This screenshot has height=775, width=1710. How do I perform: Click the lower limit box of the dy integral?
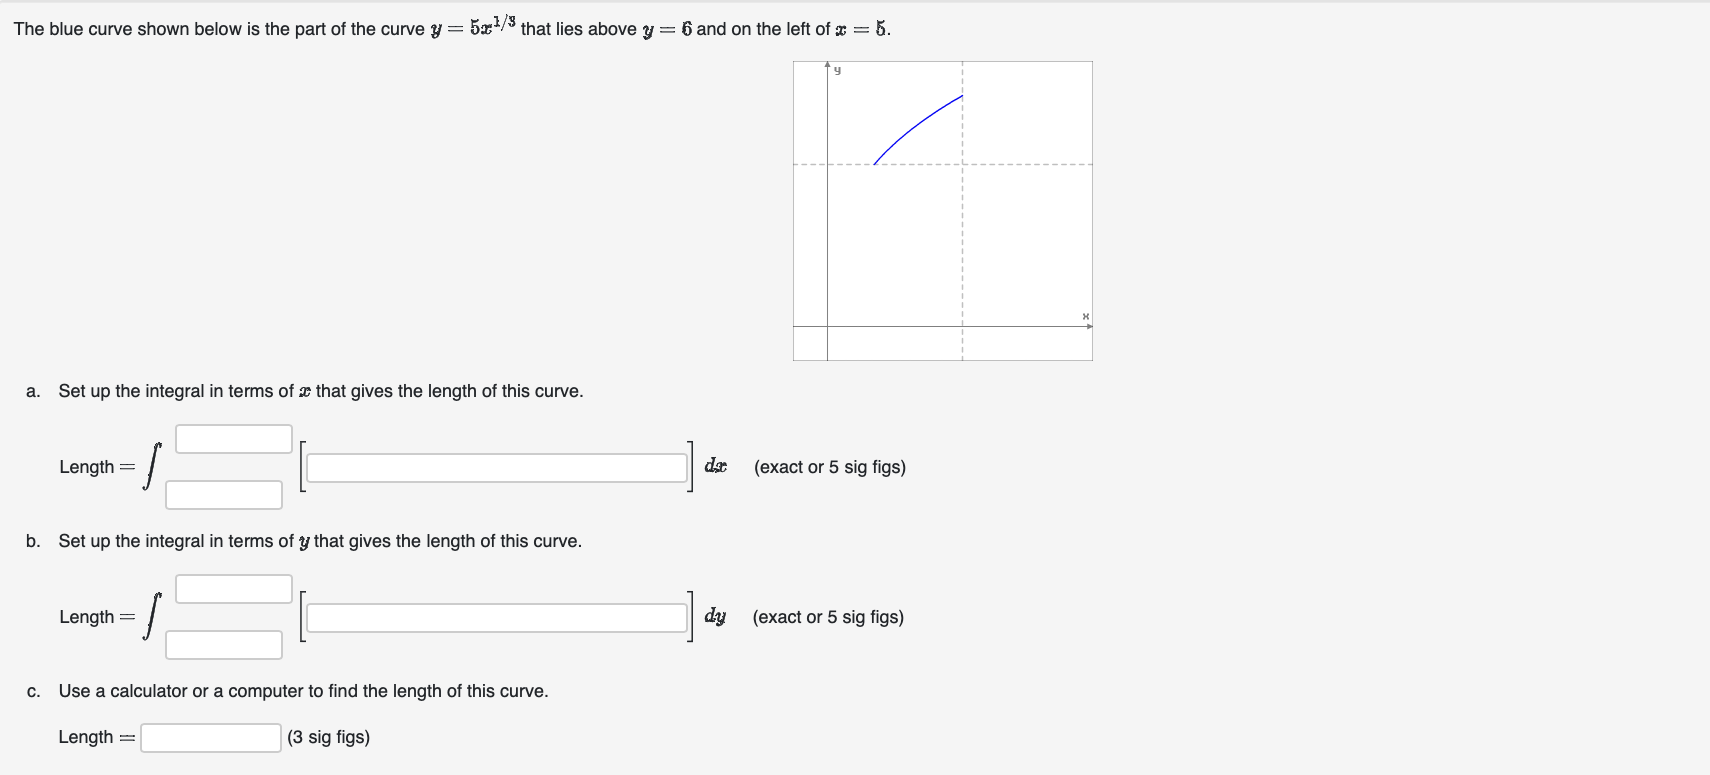tap(223, 644)
